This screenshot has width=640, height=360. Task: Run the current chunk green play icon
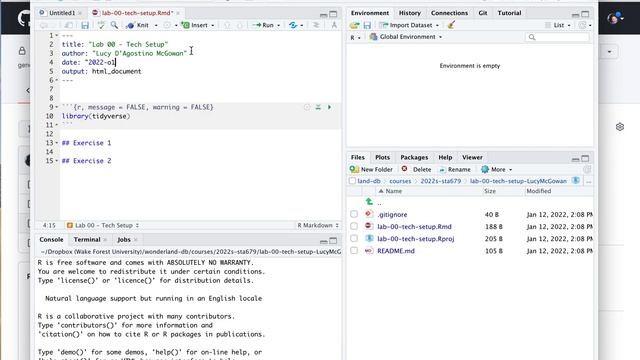tap(329, 107)
